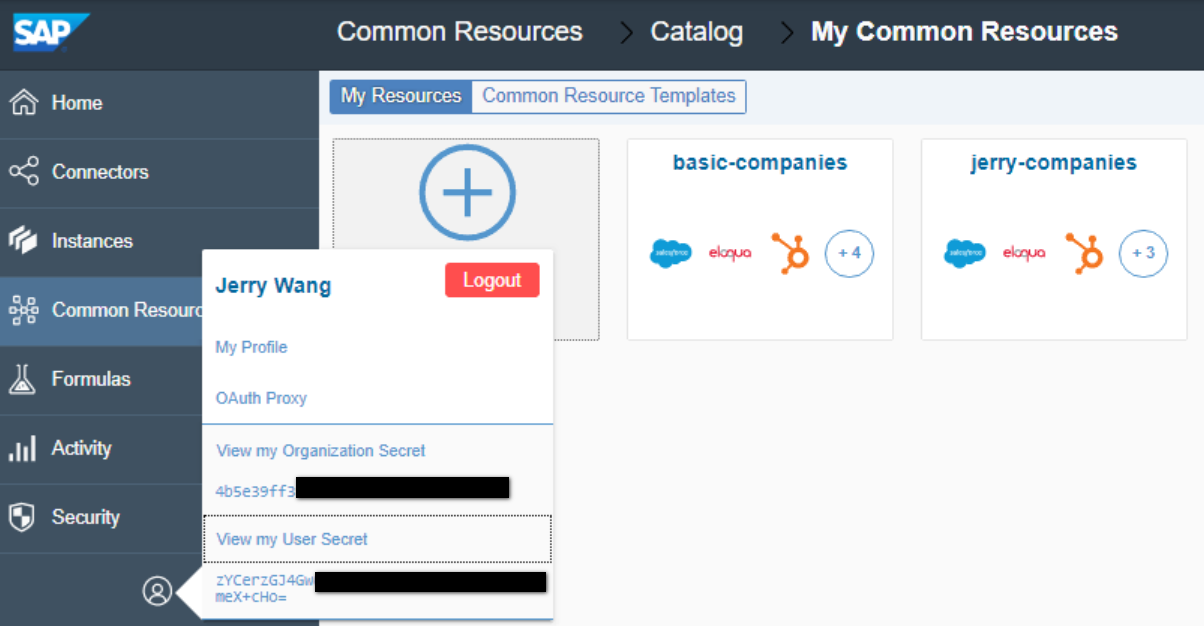Click the plus icon to add resource
Viewport: 1204px width, 626px height.
[x=467, y=192]
